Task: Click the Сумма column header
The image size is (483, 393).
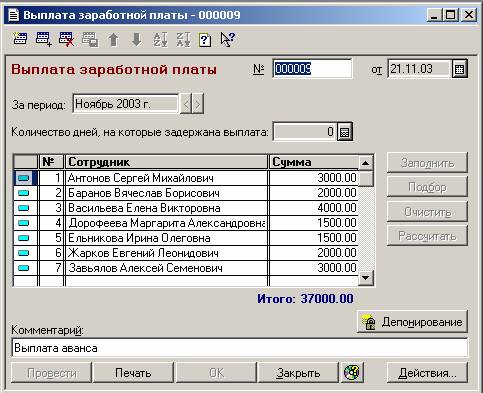Action: click(313, 162)
